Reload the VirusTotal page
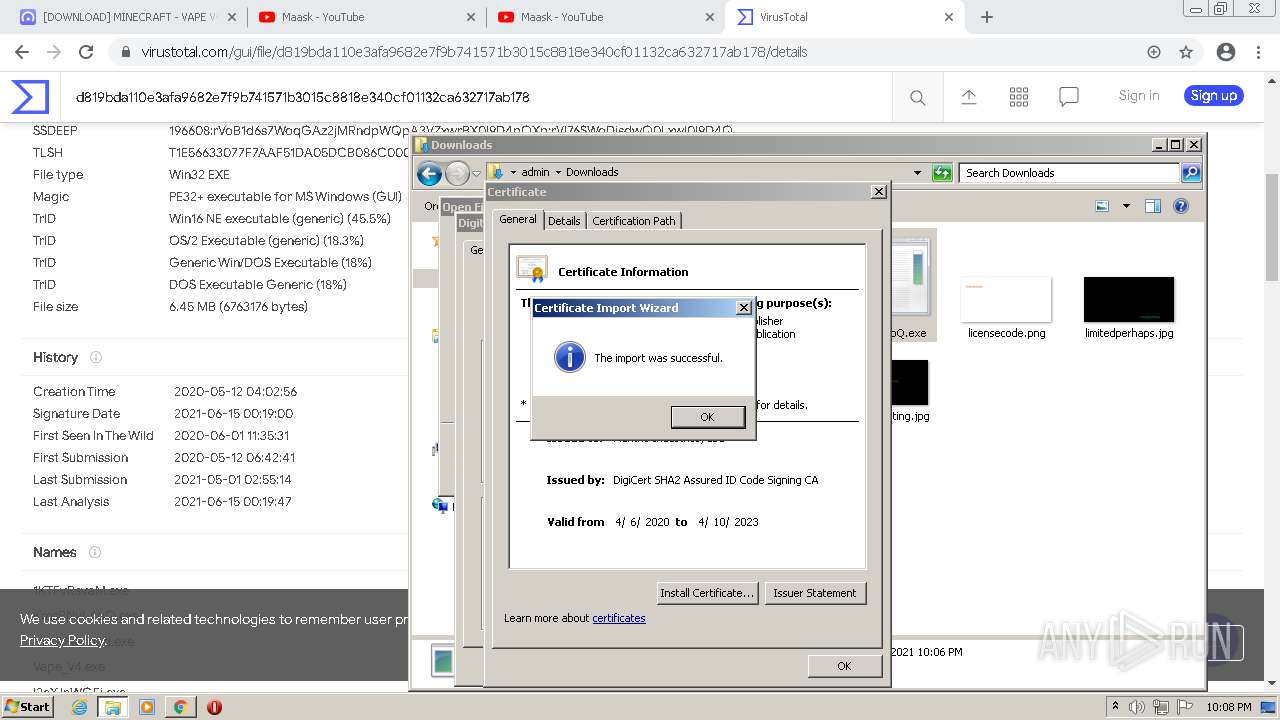 tap(86, 52)
